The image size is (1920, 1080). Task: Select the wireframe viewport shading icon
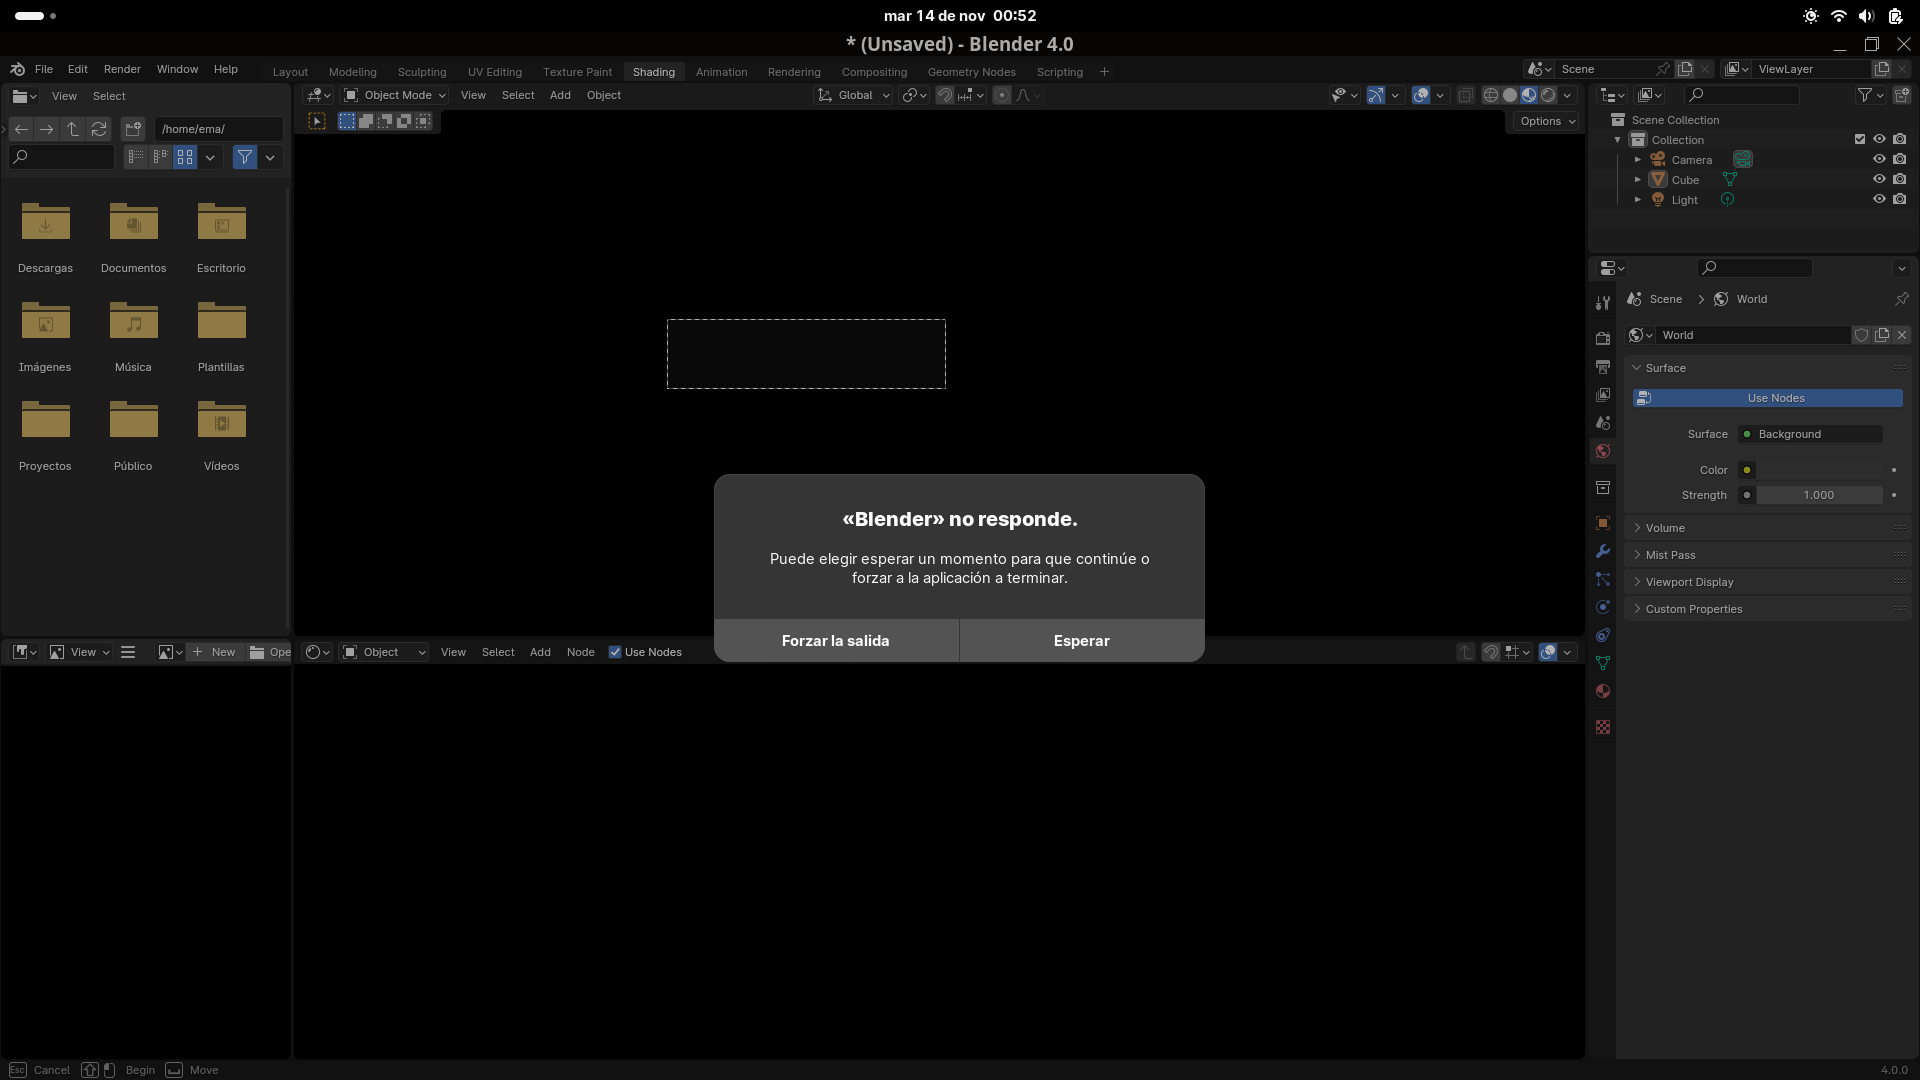1491,95
